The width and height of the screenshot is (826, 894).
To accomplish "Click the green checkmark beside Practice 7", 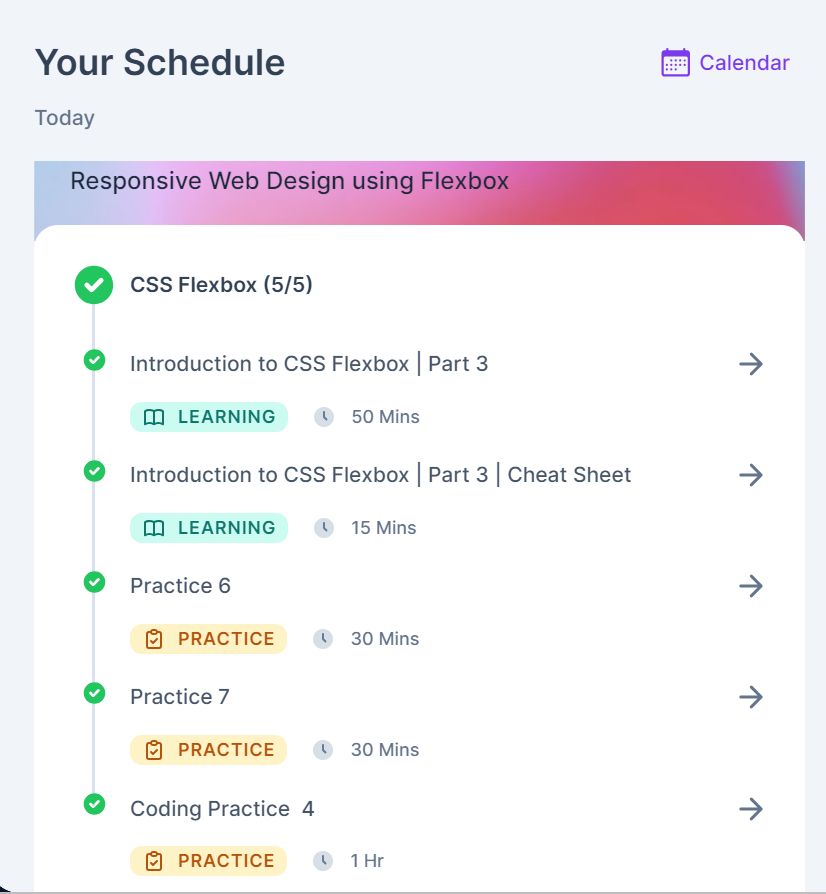I will (94, 692).
